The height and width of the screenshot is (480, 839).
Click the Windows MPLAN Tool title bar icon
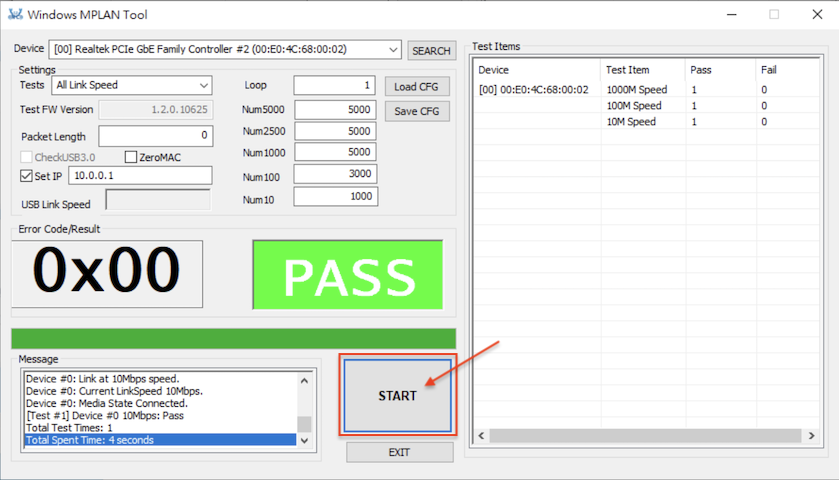pos(15,14)
